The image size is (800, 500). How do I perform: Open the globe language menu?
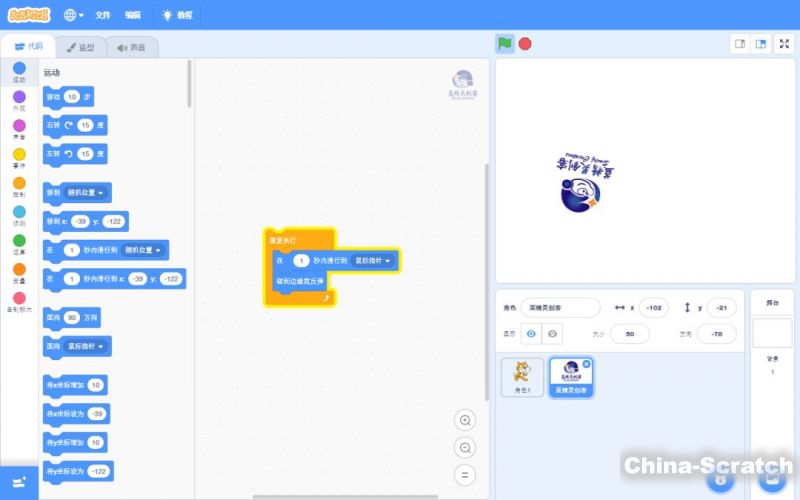click(x=74, y=15)
